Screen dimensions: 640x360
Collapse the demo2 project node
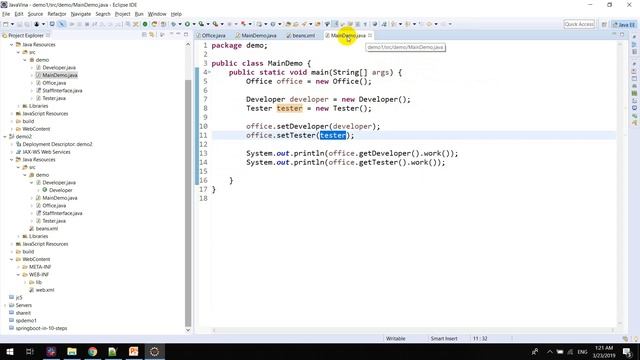[5, 137]
